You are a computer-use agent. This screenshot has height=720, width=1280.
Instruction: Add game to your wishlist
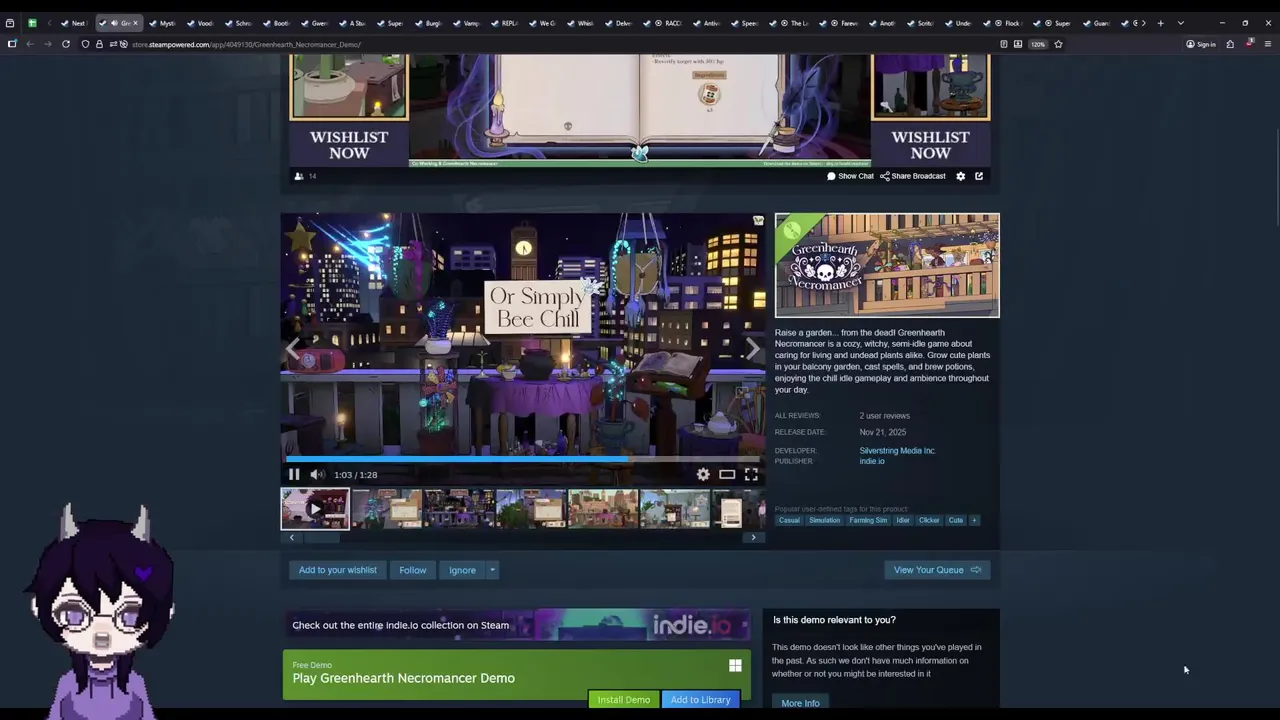(338, 570)
